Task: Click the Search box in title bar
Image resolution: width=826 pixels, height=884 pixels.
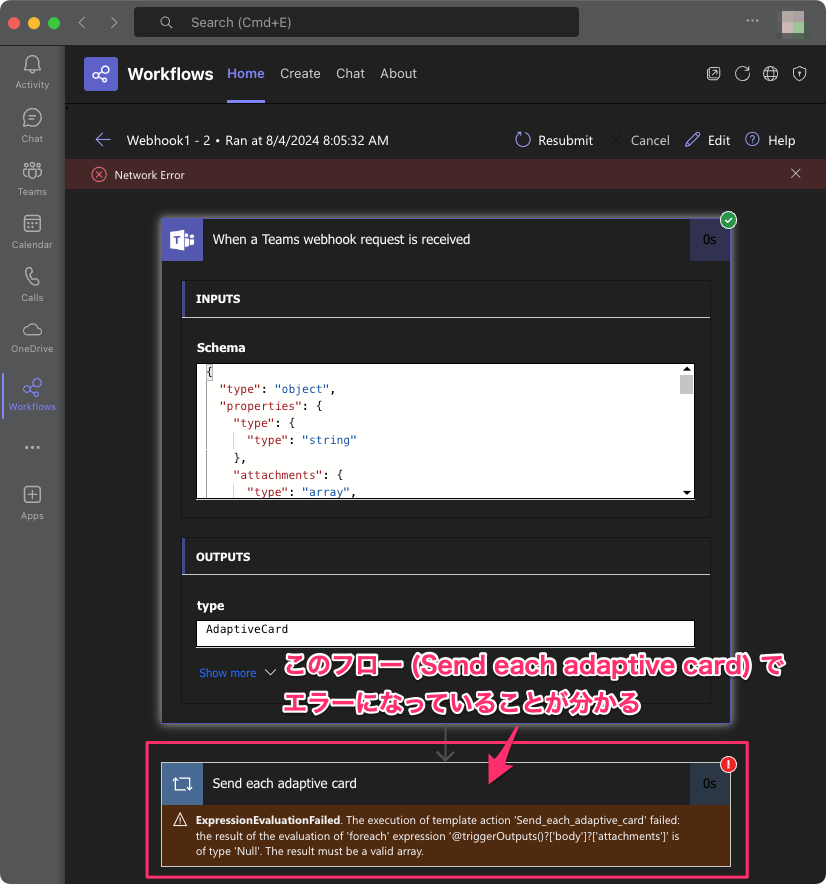Action: 356,23
